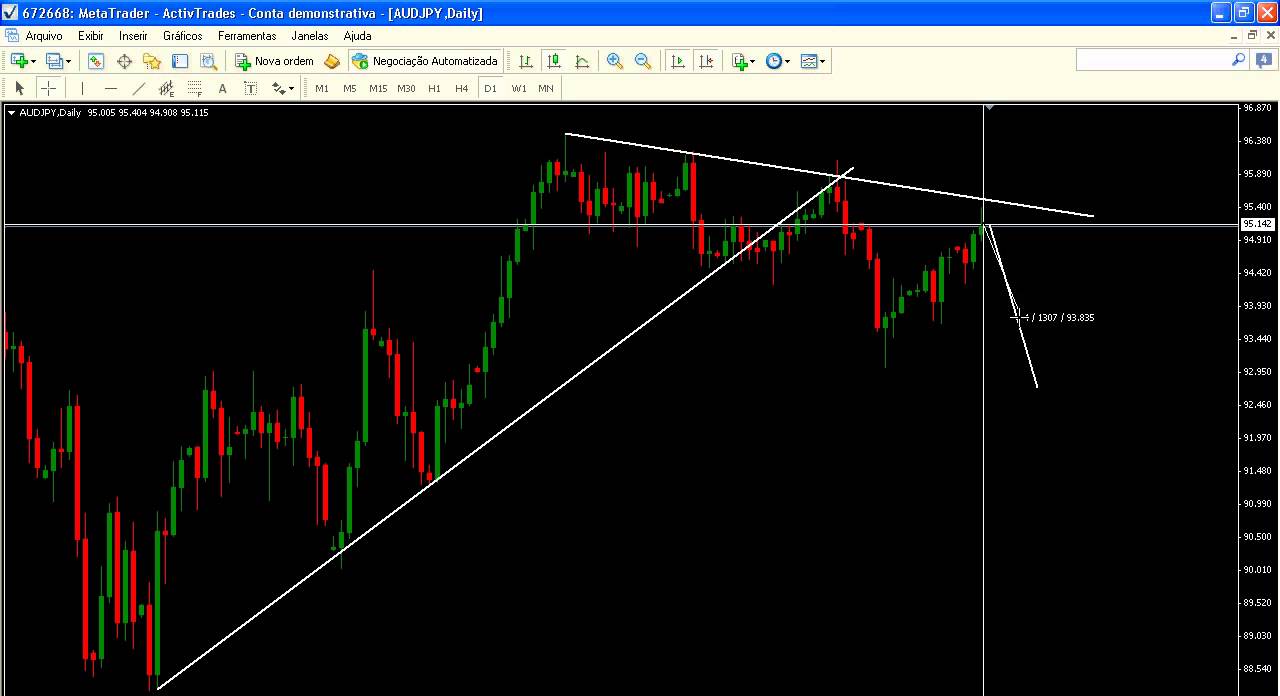Open the Data Window crosshair-target icon
This screenshot has height=696, width=1280.
click(x=124, y=61)
